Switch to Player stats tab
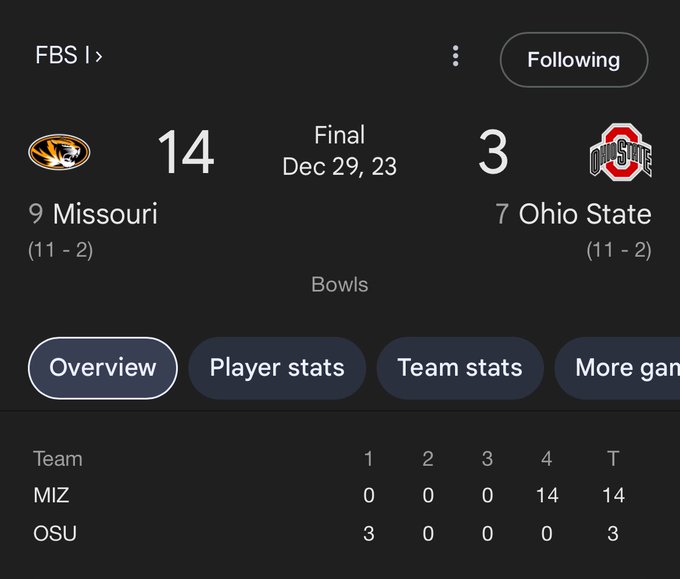Image resolution: width=680 pixels, height=579 pixels. [277, 368]
